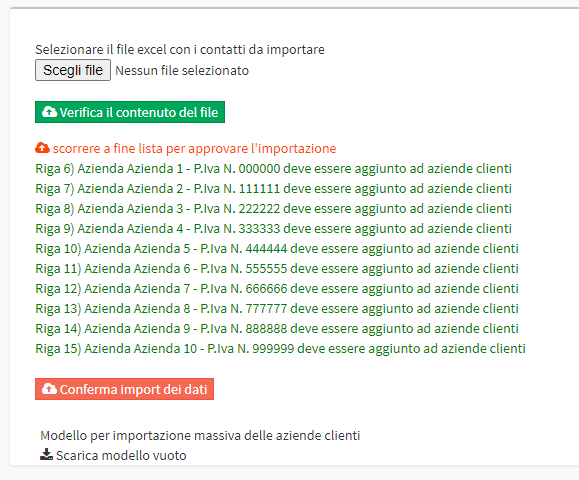Click cloud icon on Conferma import button

(x=49, y=388)
